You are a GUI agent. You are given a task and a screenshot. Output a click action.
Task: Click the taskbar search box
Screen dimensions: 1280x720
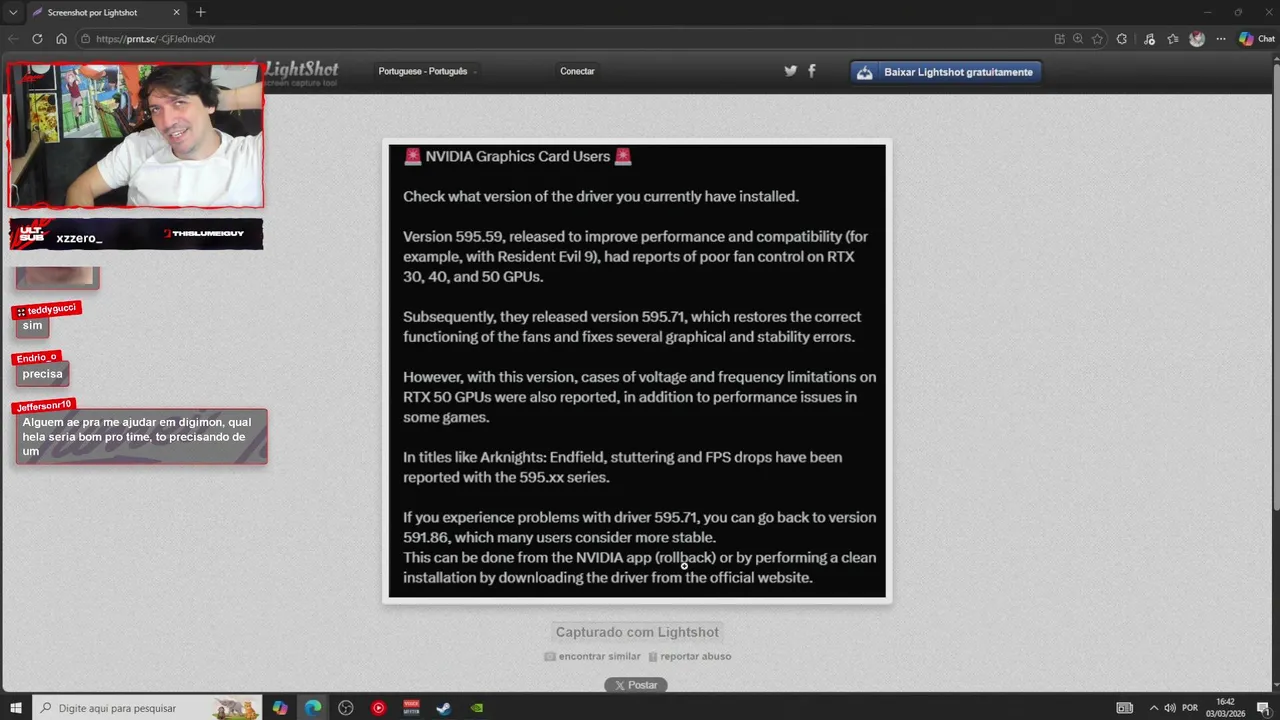(147, 708)
